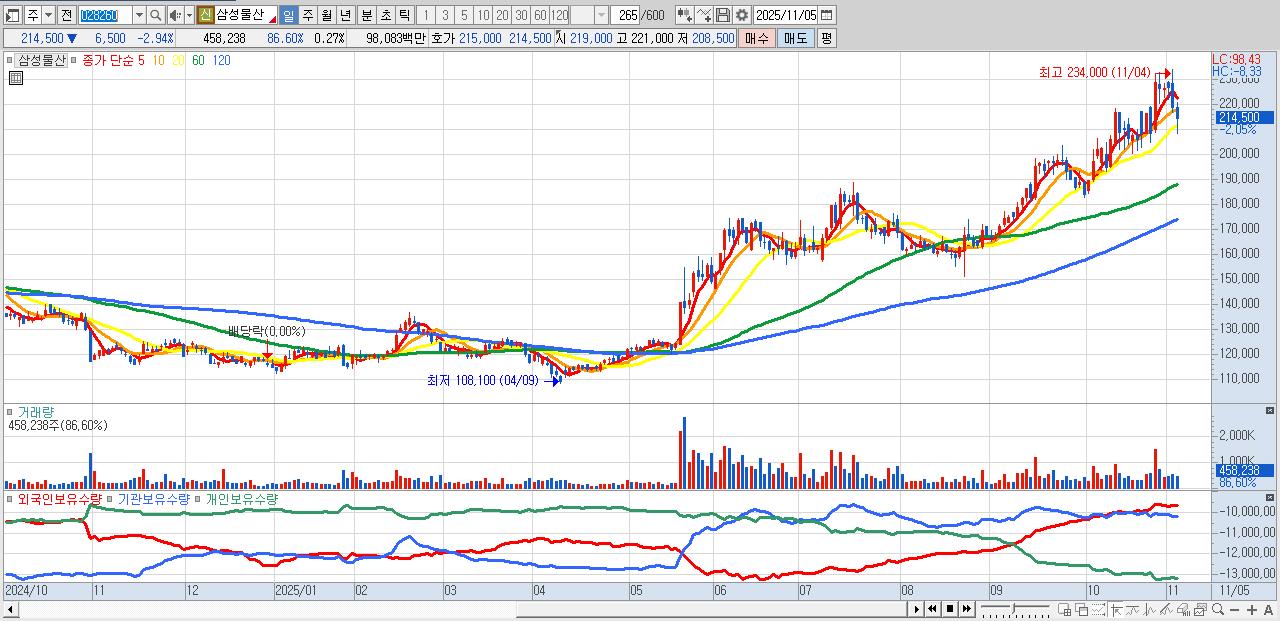Toggle the 거래량 volume indicator square
Viewport: 1280px width, 621px height.
pos(10,411)
